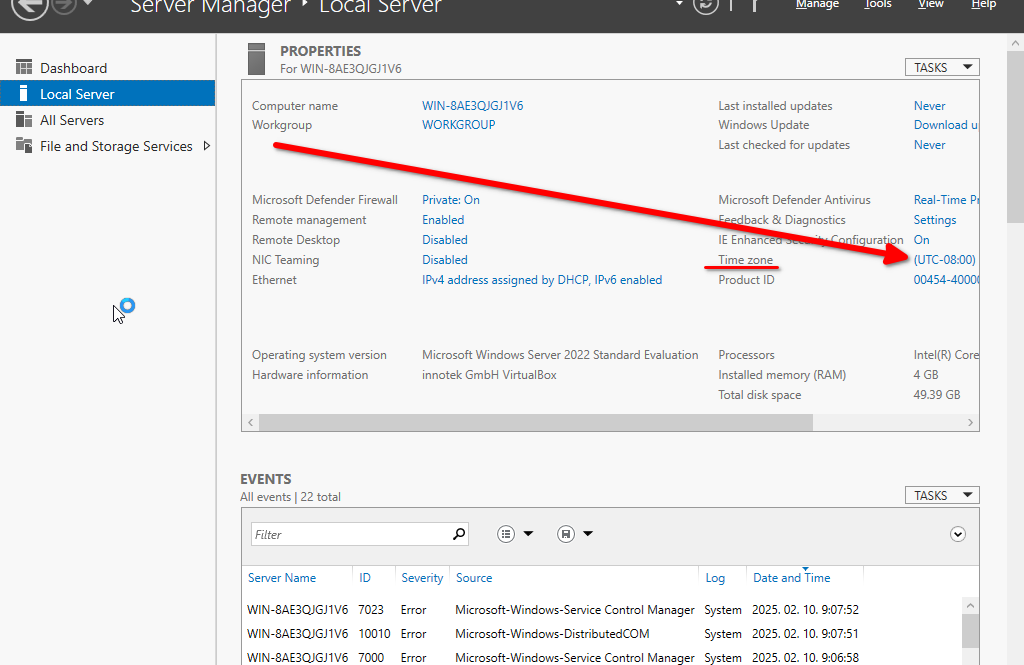Click the search magnifier in Filter box

459,534
